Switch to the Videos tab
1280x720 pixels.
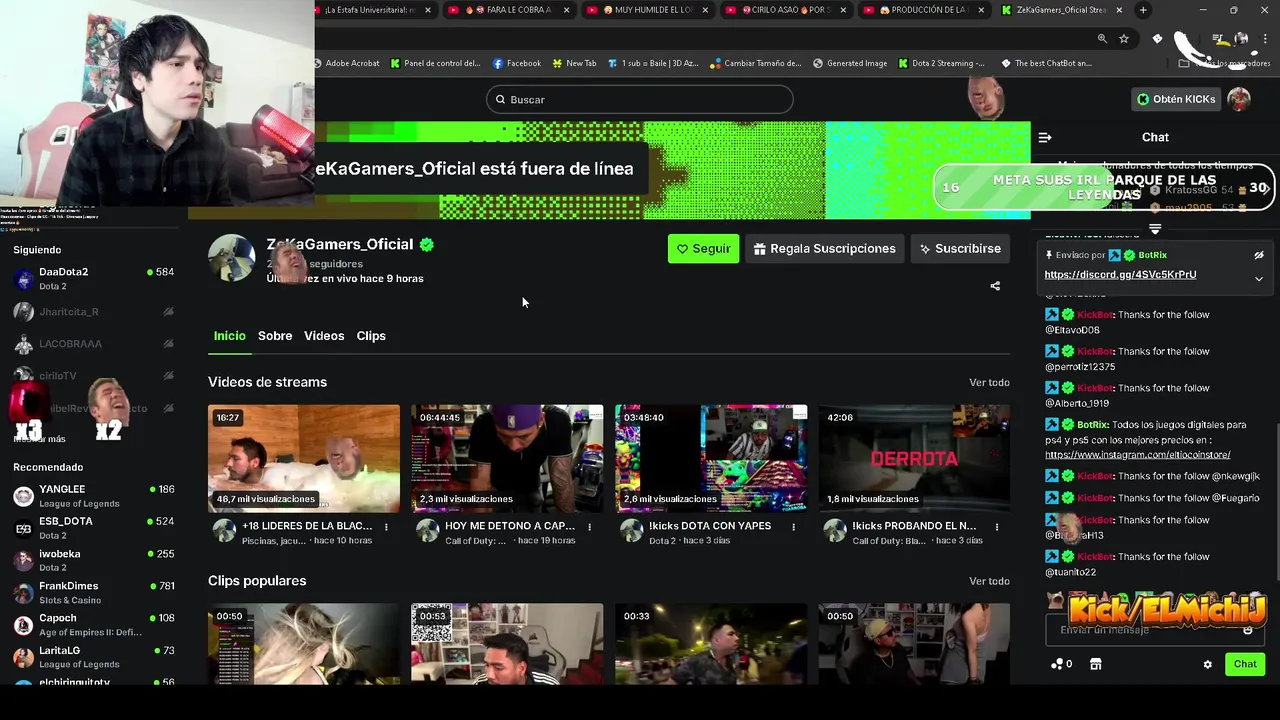coord(324,336)
